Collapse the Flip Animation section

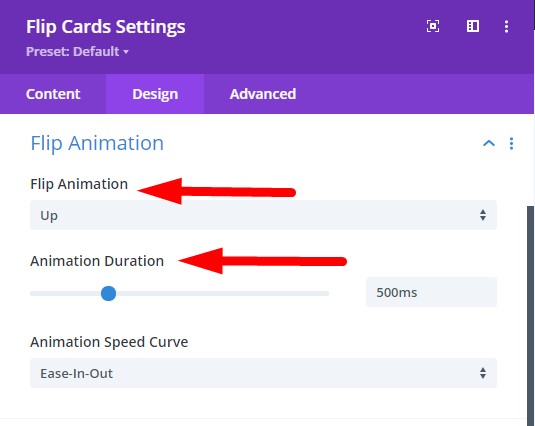489,143
